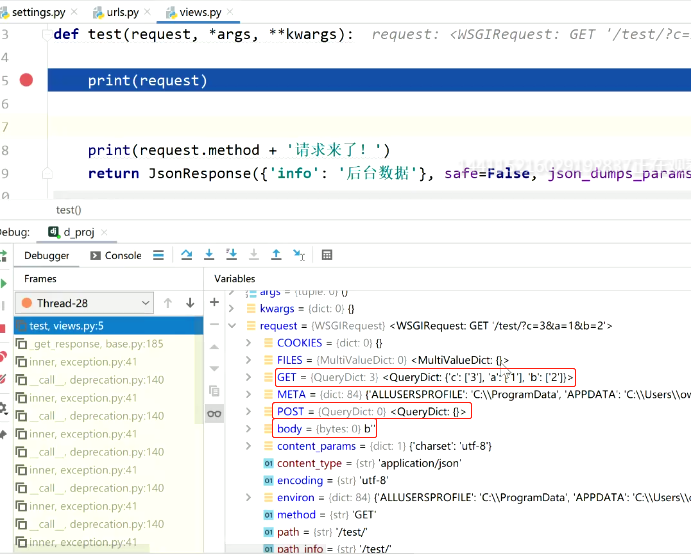Expand the environ dict entry
This screenshot has width=691, height=554.
tap(249, 498)
